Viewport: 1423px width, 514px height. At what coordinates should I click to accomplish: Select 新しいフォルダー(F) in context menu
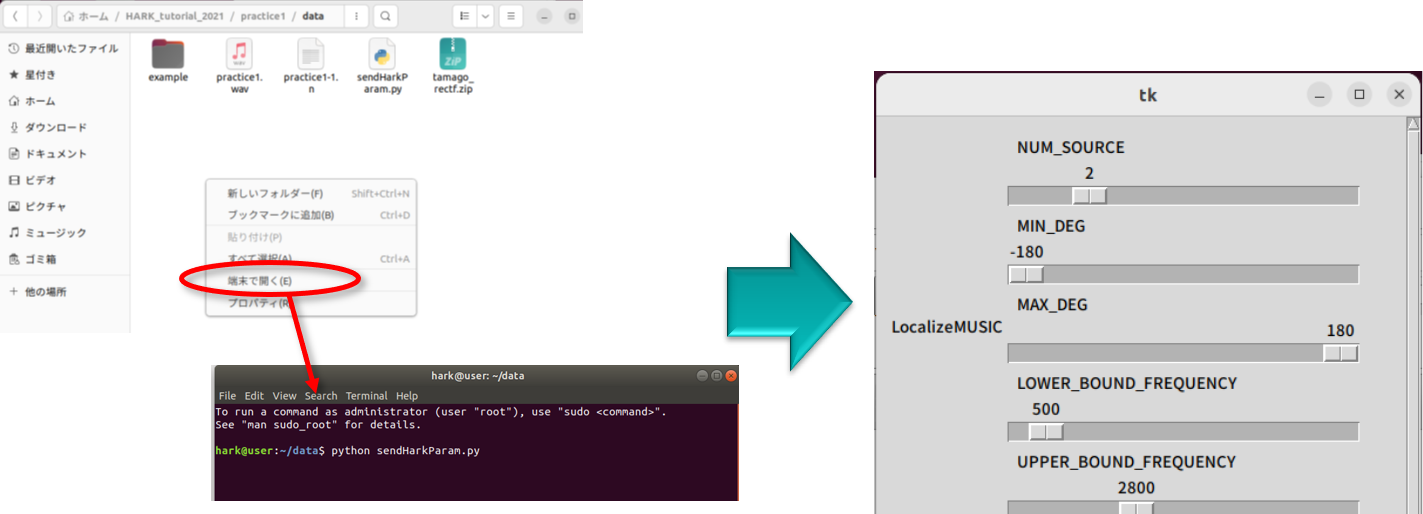click(x=274, y=193)
